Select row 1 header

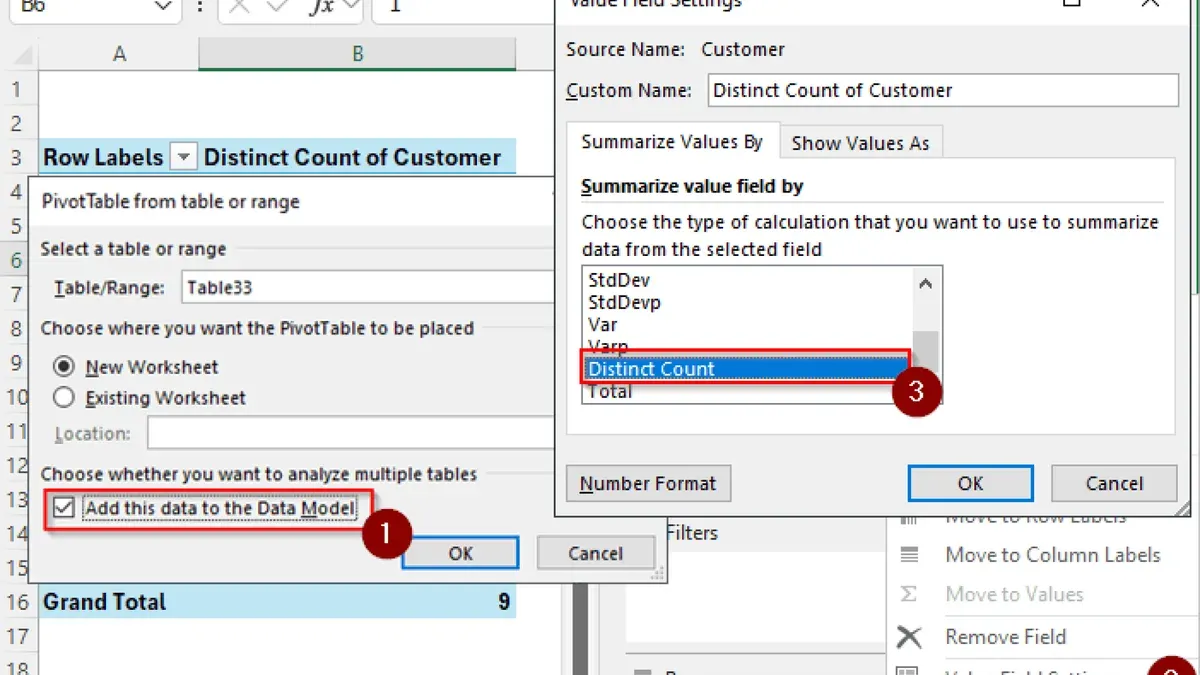coord(17,90)
